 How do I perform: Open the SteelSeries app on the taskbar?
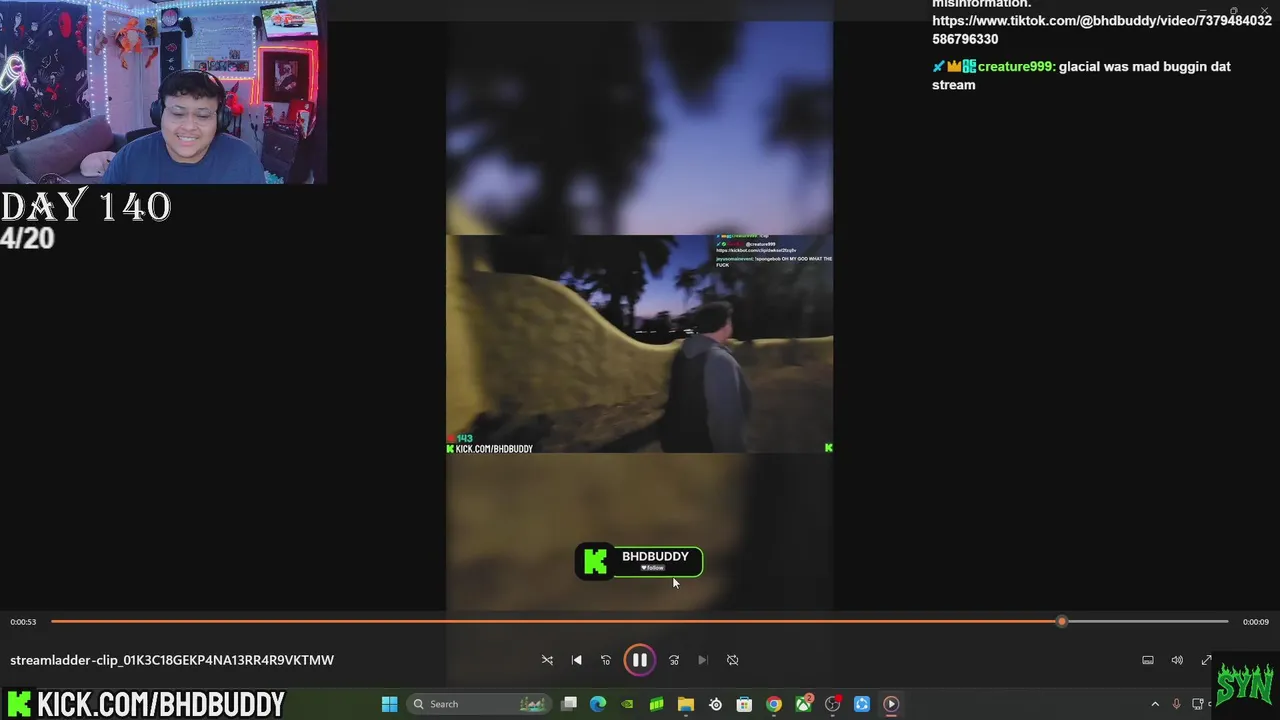coord(715,704)
